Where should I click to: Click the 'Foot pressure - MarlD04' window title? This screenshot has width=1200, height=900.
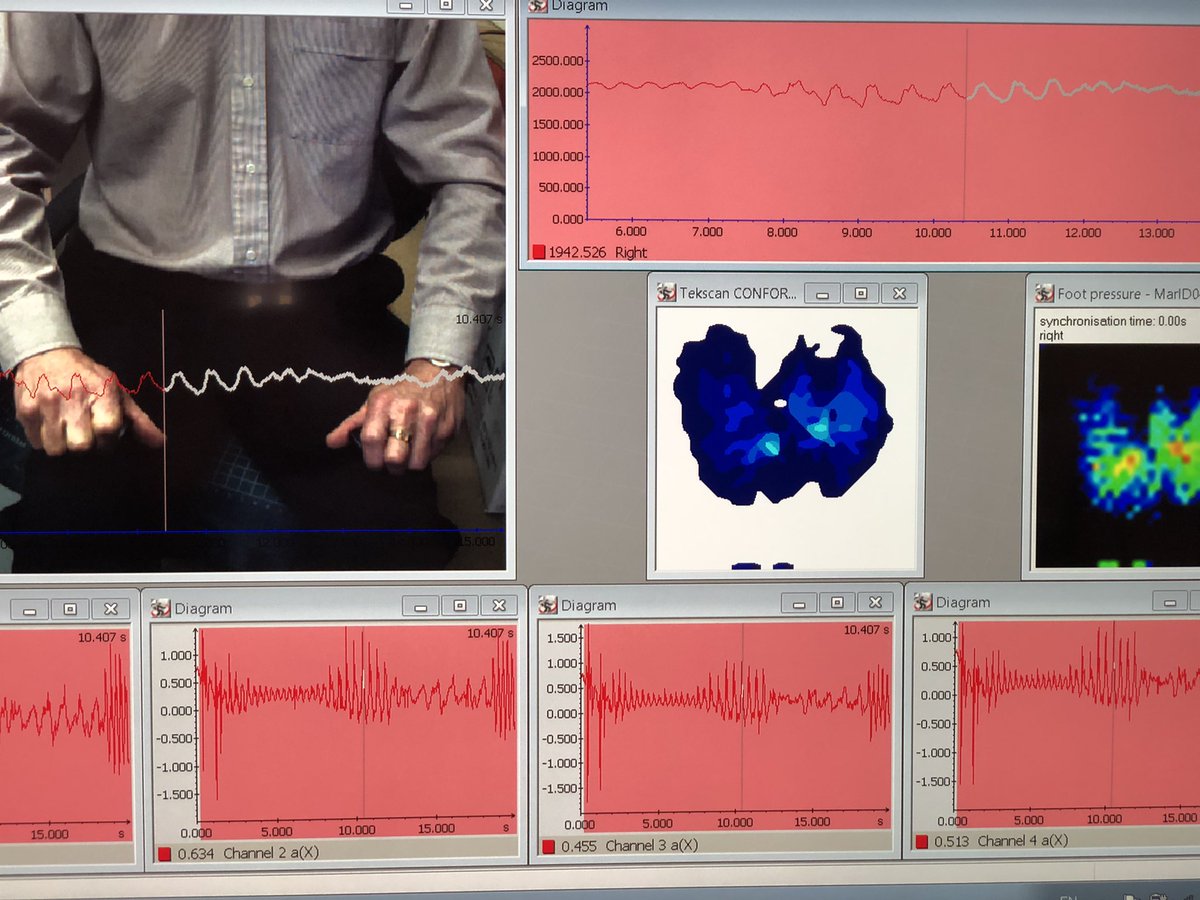click(x=1128, y=294)
